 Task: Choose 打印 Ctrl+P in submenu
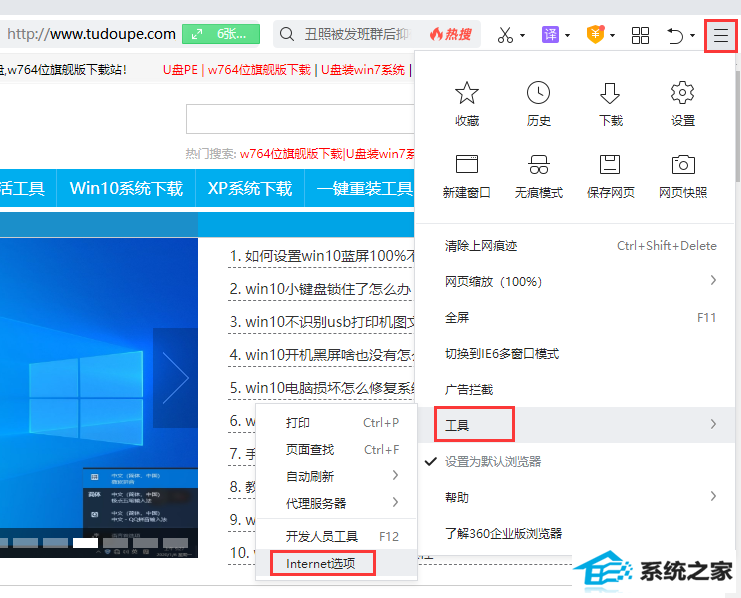(x=336, y=422)
